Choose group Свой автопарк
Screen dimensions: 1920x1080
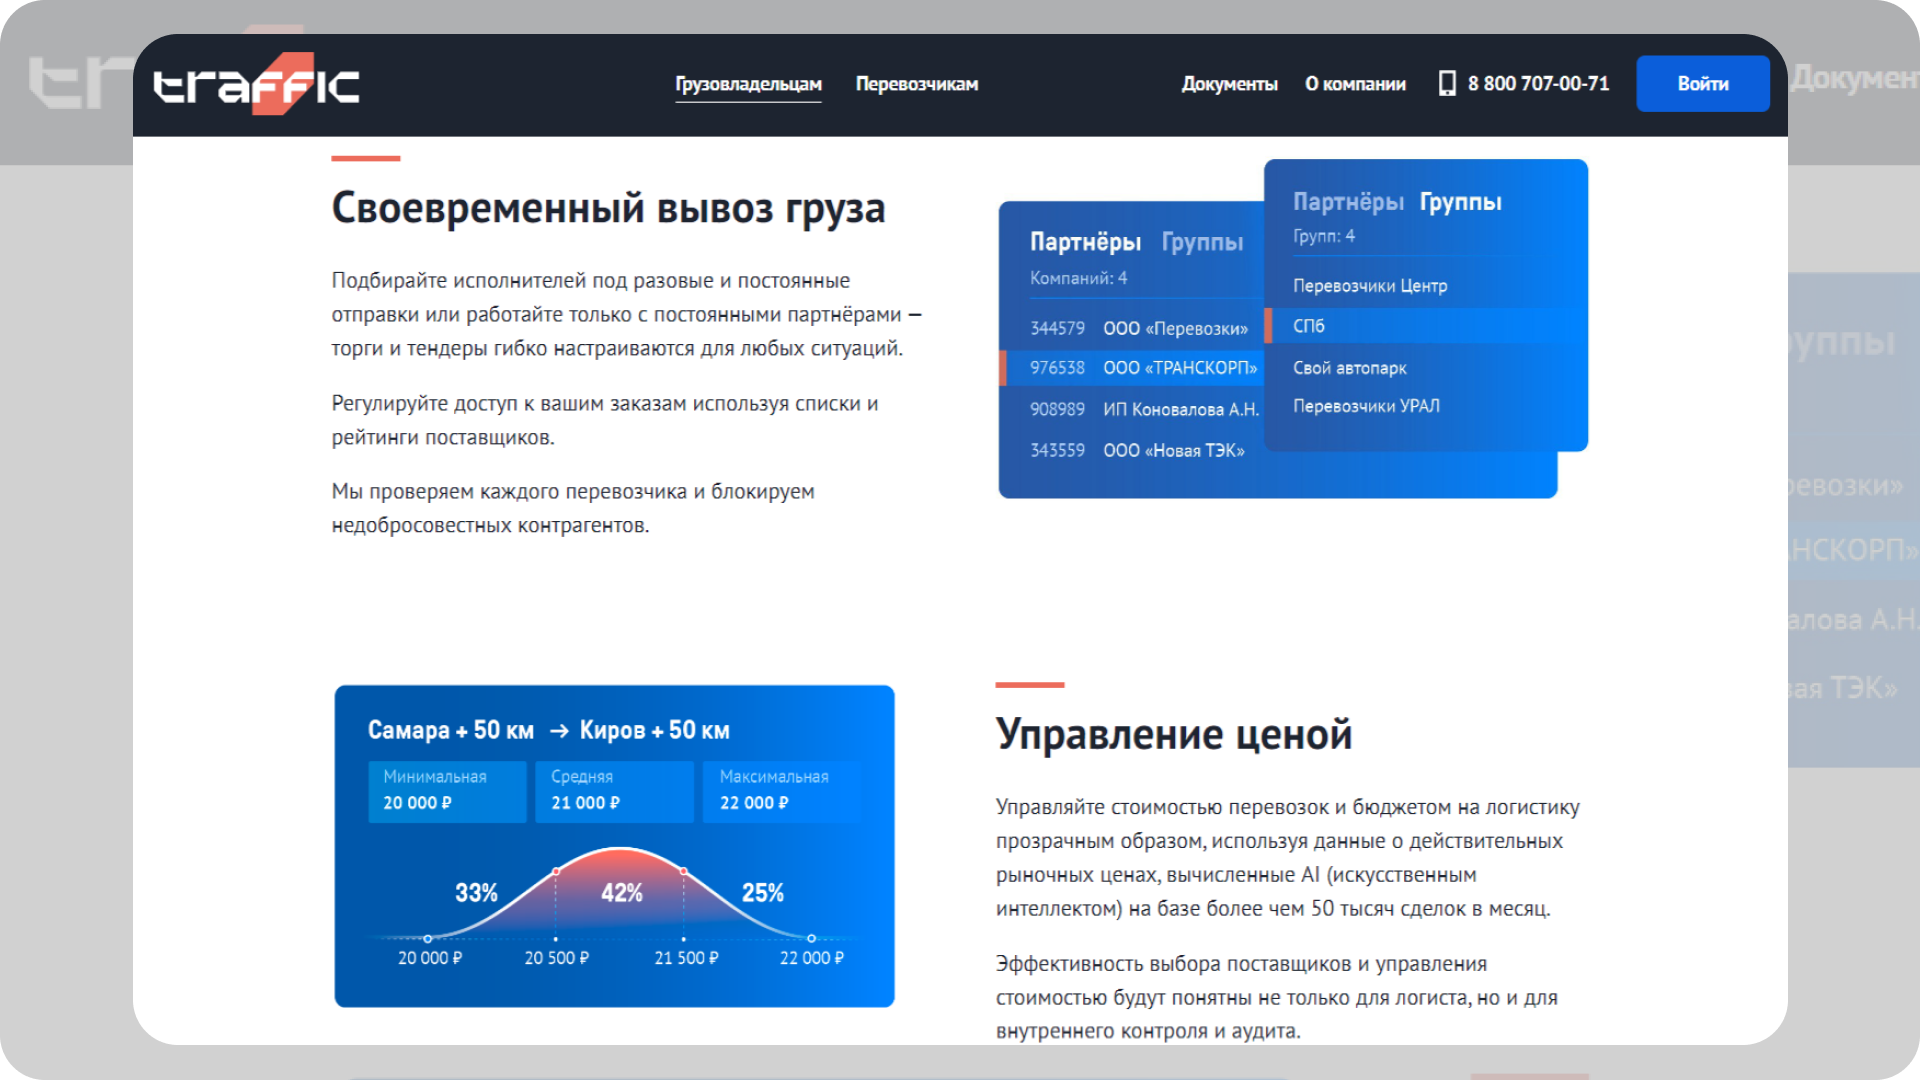pyautogui.click(x=1350, y=368)
